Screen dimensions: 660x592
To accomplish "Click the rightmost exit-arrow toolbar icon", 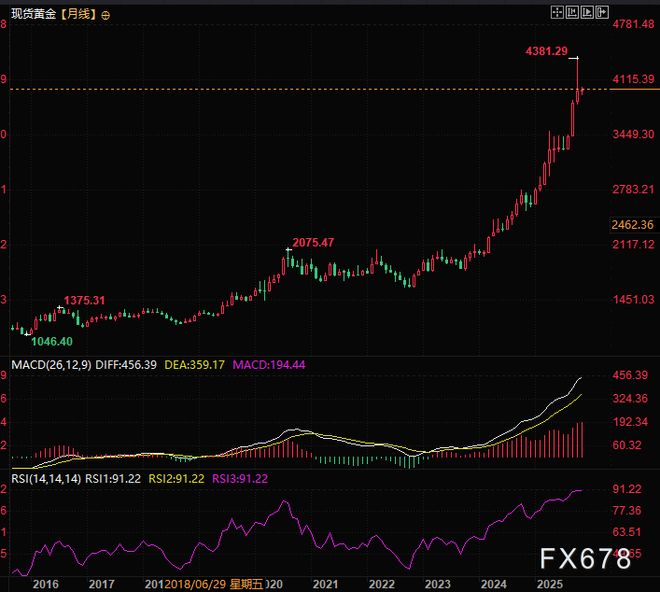I will tap(602, 12).
